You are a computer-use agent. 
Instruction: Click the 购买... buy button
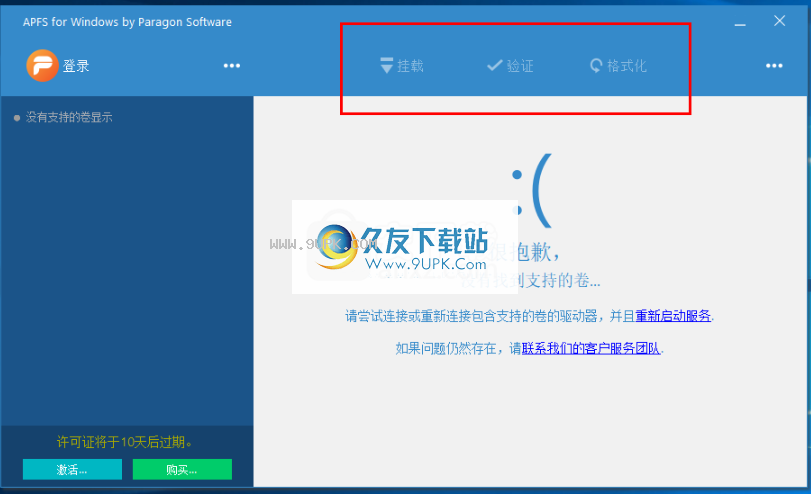pos(182,469)
